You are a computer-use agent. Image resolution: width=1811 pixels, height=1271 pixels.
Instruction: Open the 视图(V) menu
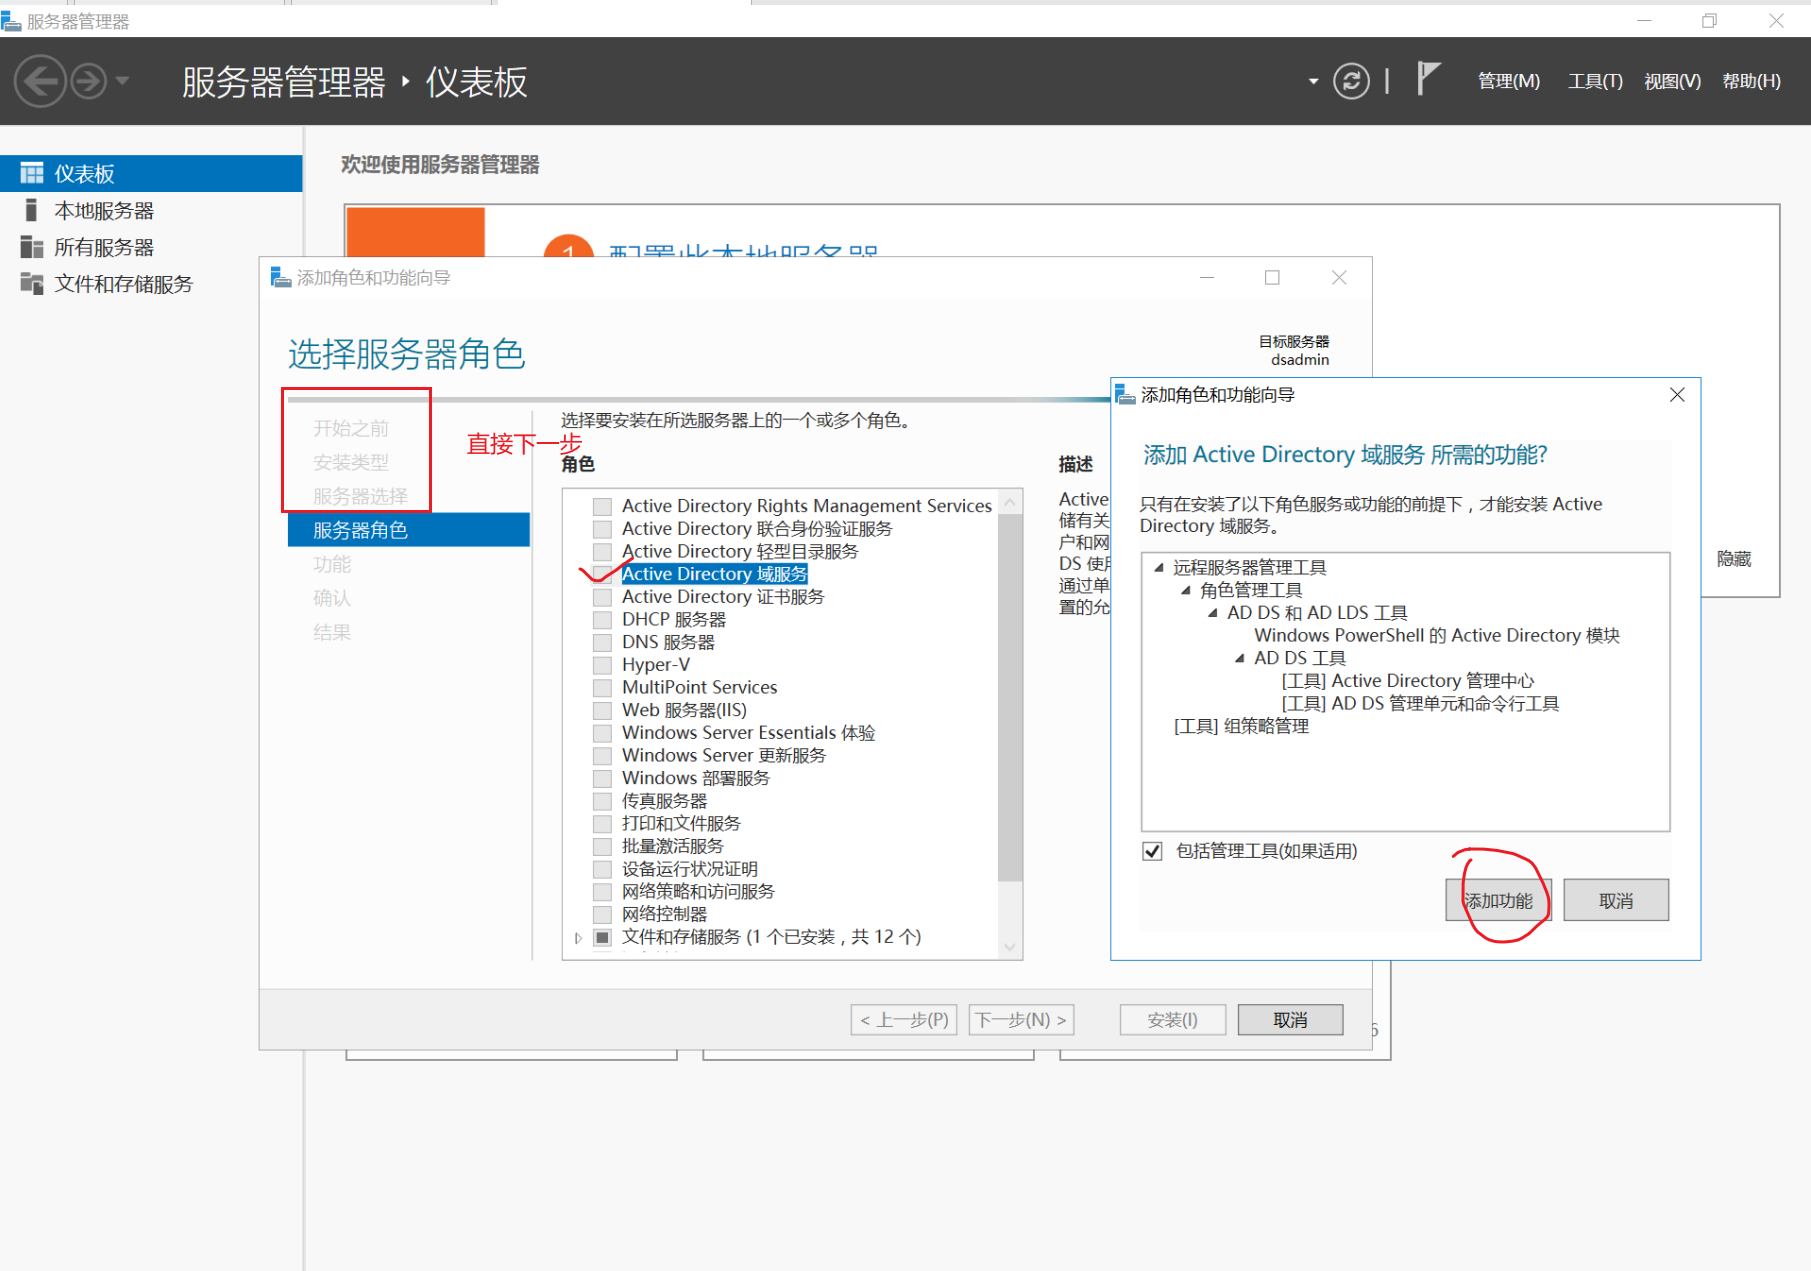tap(1672, 81)
